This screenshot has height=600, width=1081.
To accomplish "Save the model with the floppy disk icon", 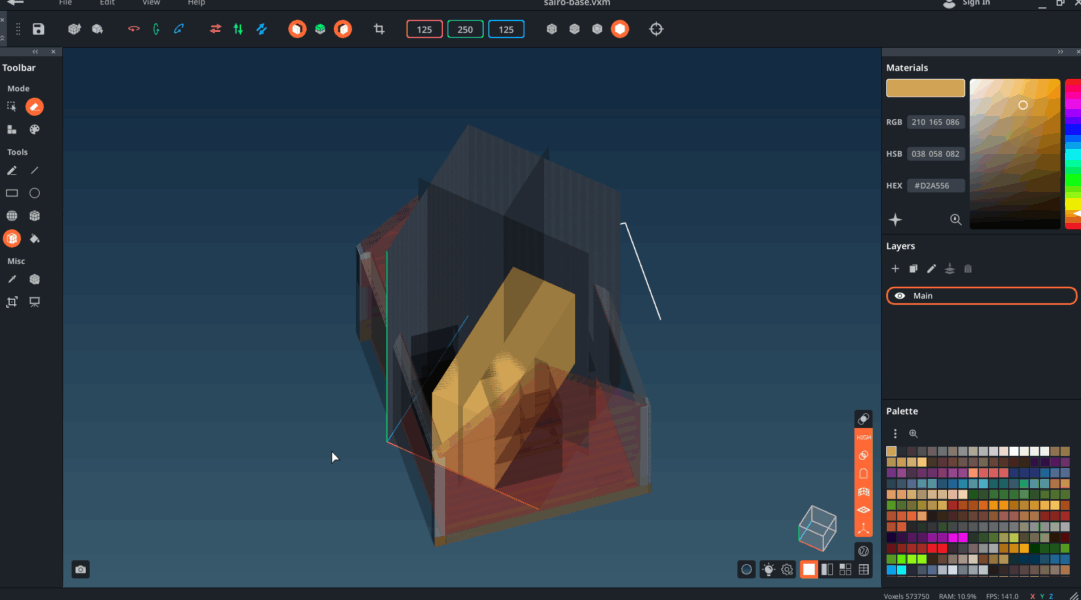I will click(39, 29).
